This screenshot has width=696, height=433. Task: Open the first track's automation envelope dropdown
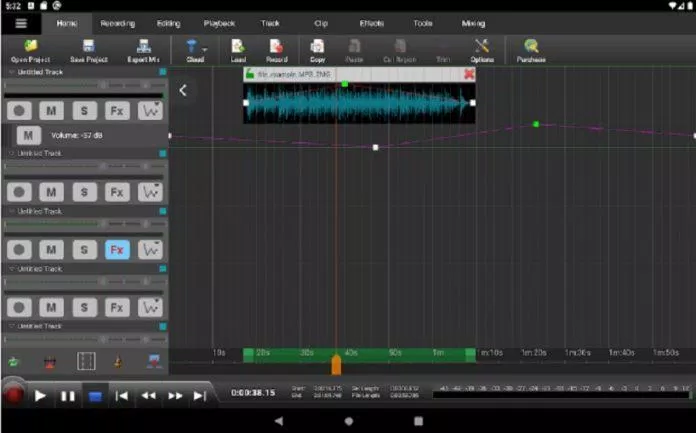tap(150, 111)
